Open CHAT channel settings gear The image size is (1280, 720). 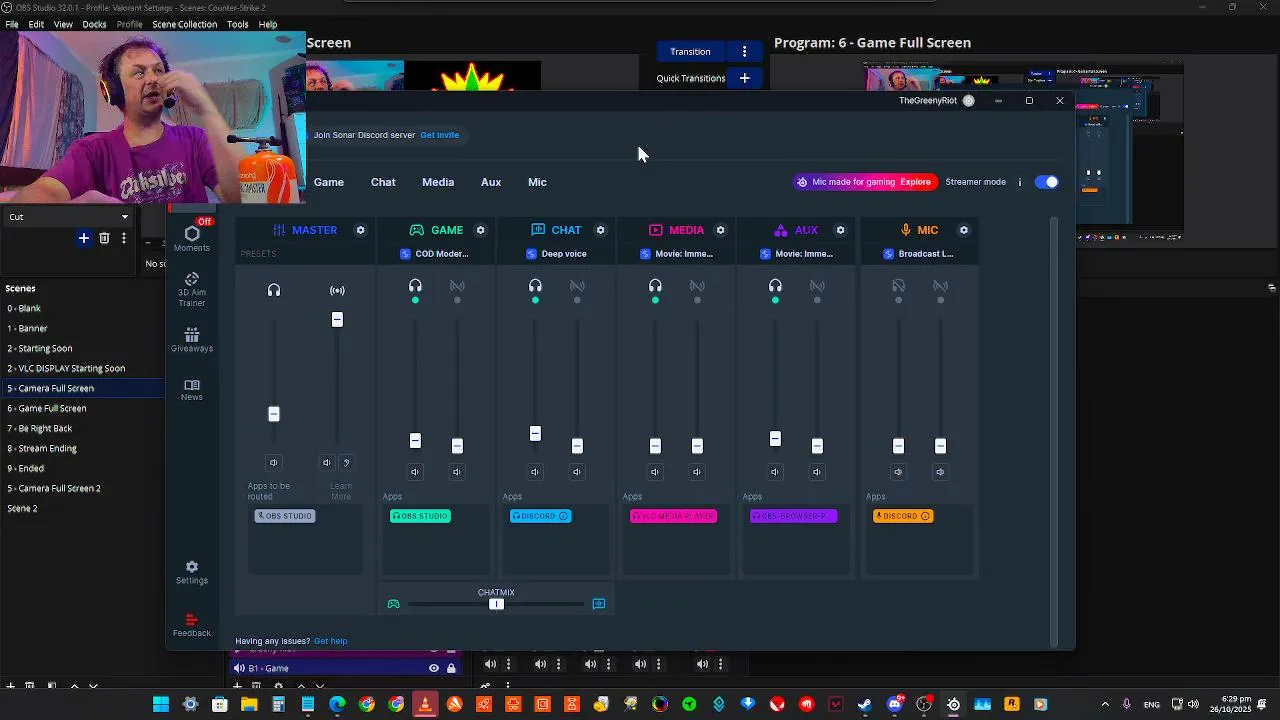[x=600, y=230]
